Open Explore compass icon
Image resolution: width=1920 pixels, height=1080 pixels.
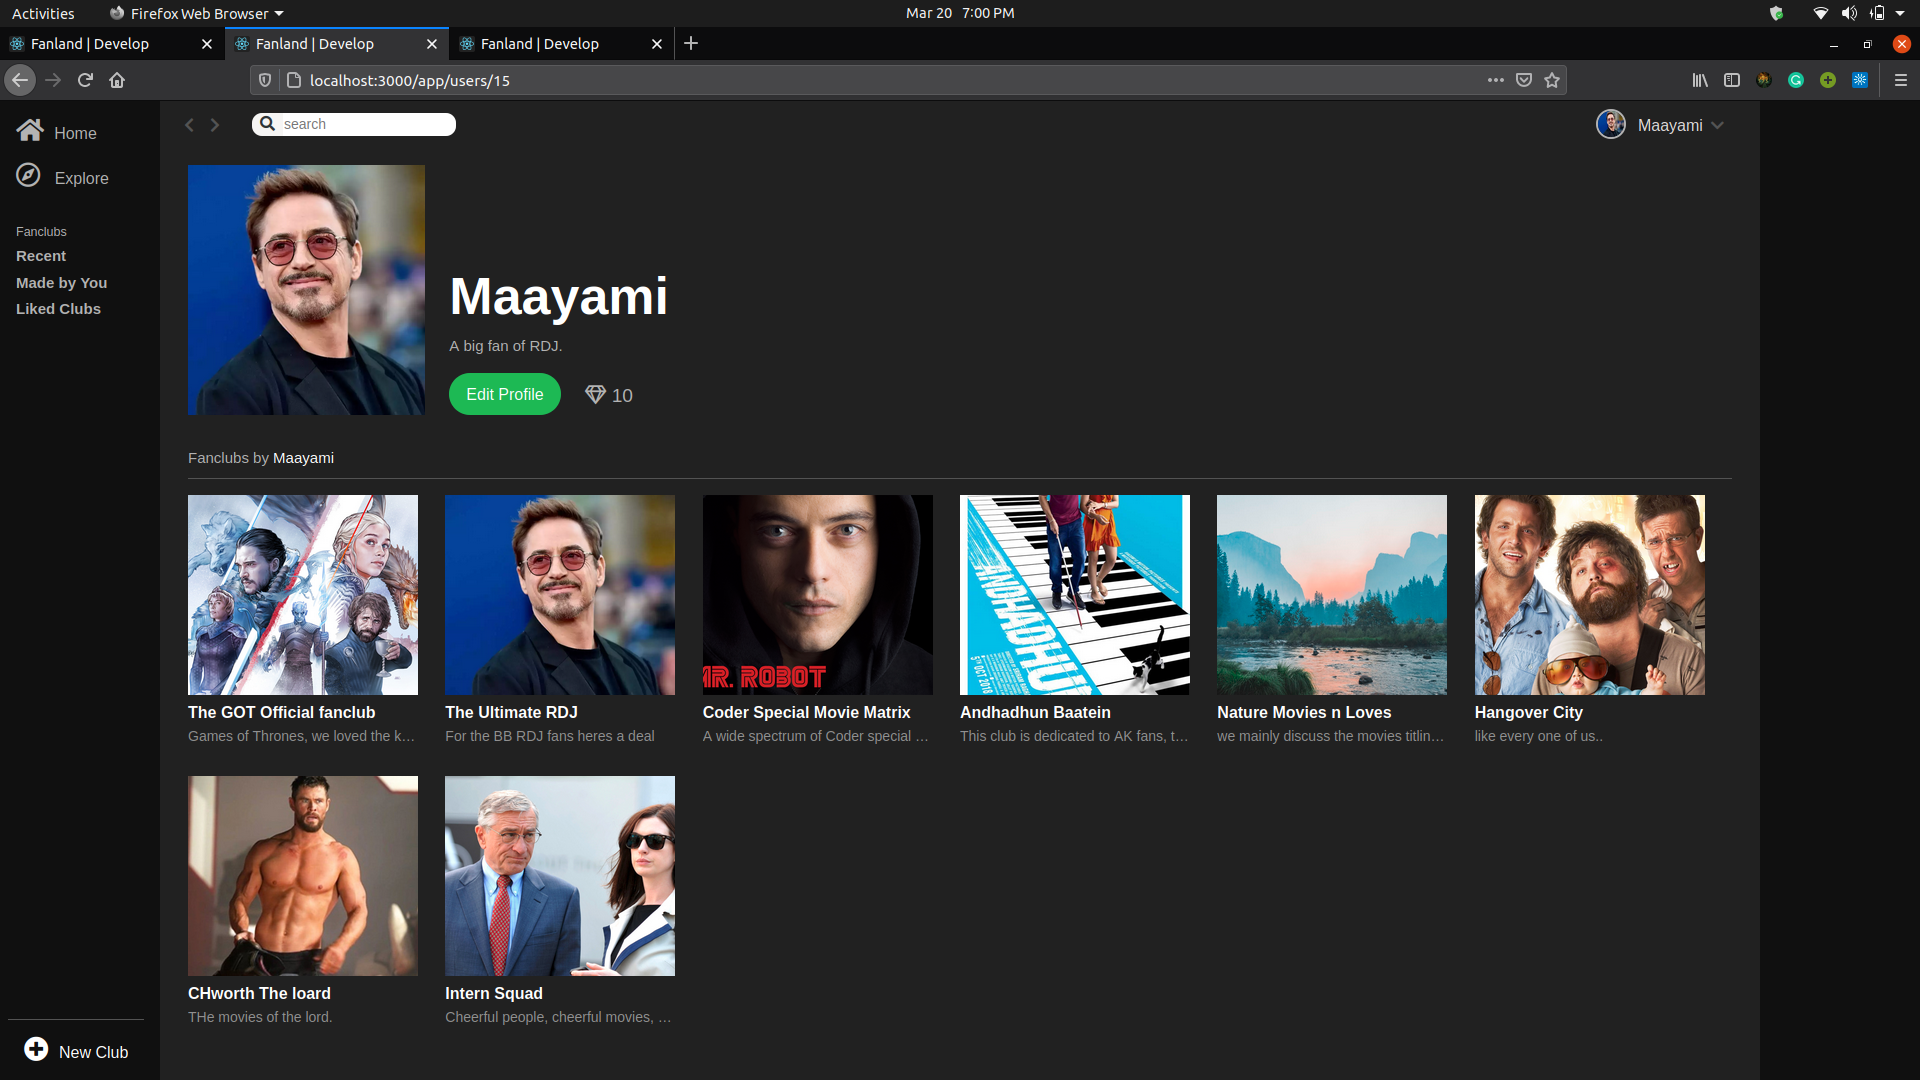29,176
